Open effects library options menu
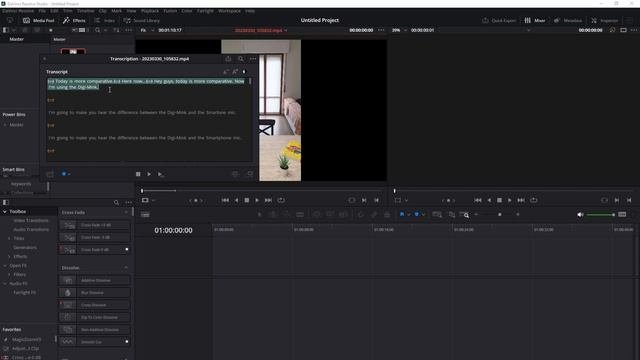Screen dimensions: 640x360 coord(129,202)
